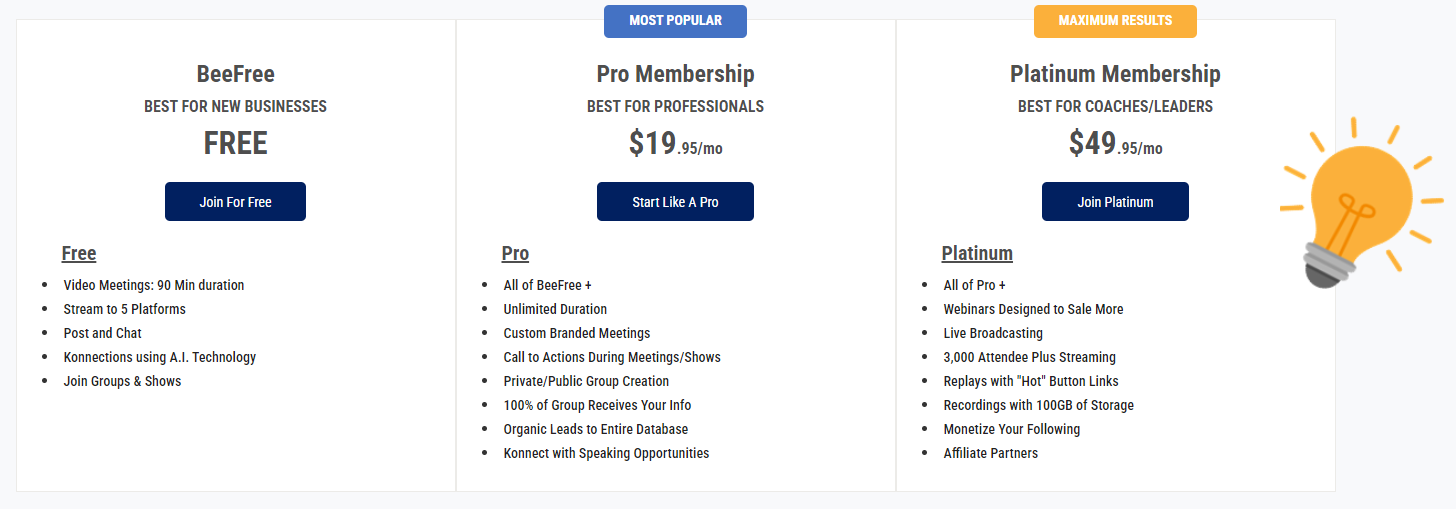Select the Platinum Membership heading
This screenshot has width=1456, height=509.
1115,74
